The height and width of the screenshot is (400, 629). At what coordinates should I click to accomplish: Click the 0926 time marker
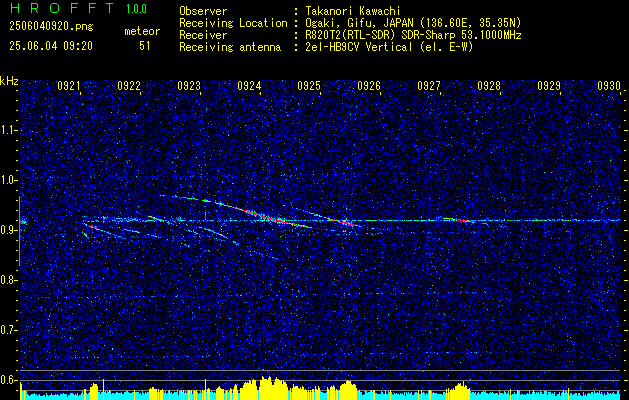369,86
